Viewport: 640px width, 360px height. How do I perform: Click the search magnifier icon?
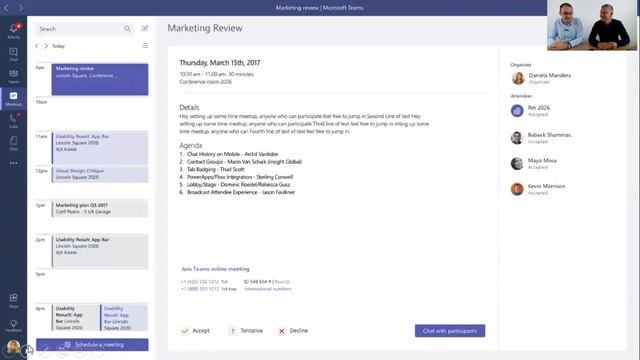tap(127, 29)
